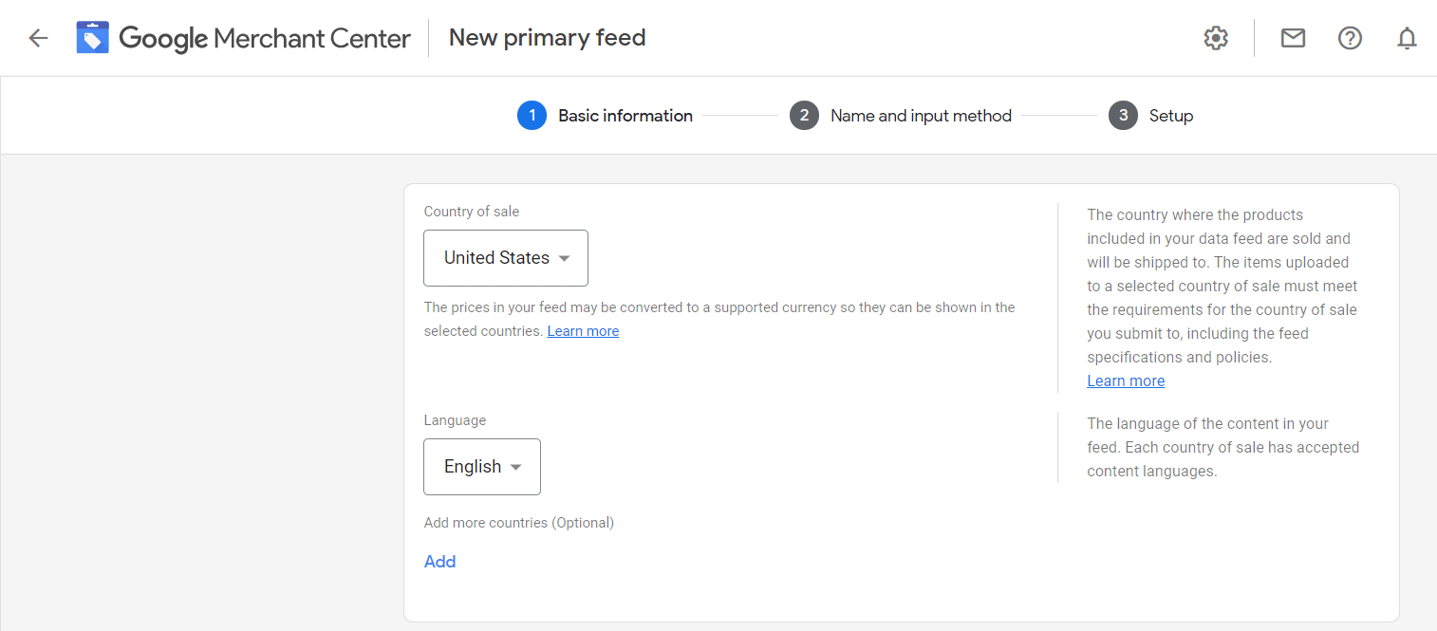The height and width of the screenshot is (631, 1437).
Task: Open the Google Merchant Center logo icon
Action: pos(92,37)
